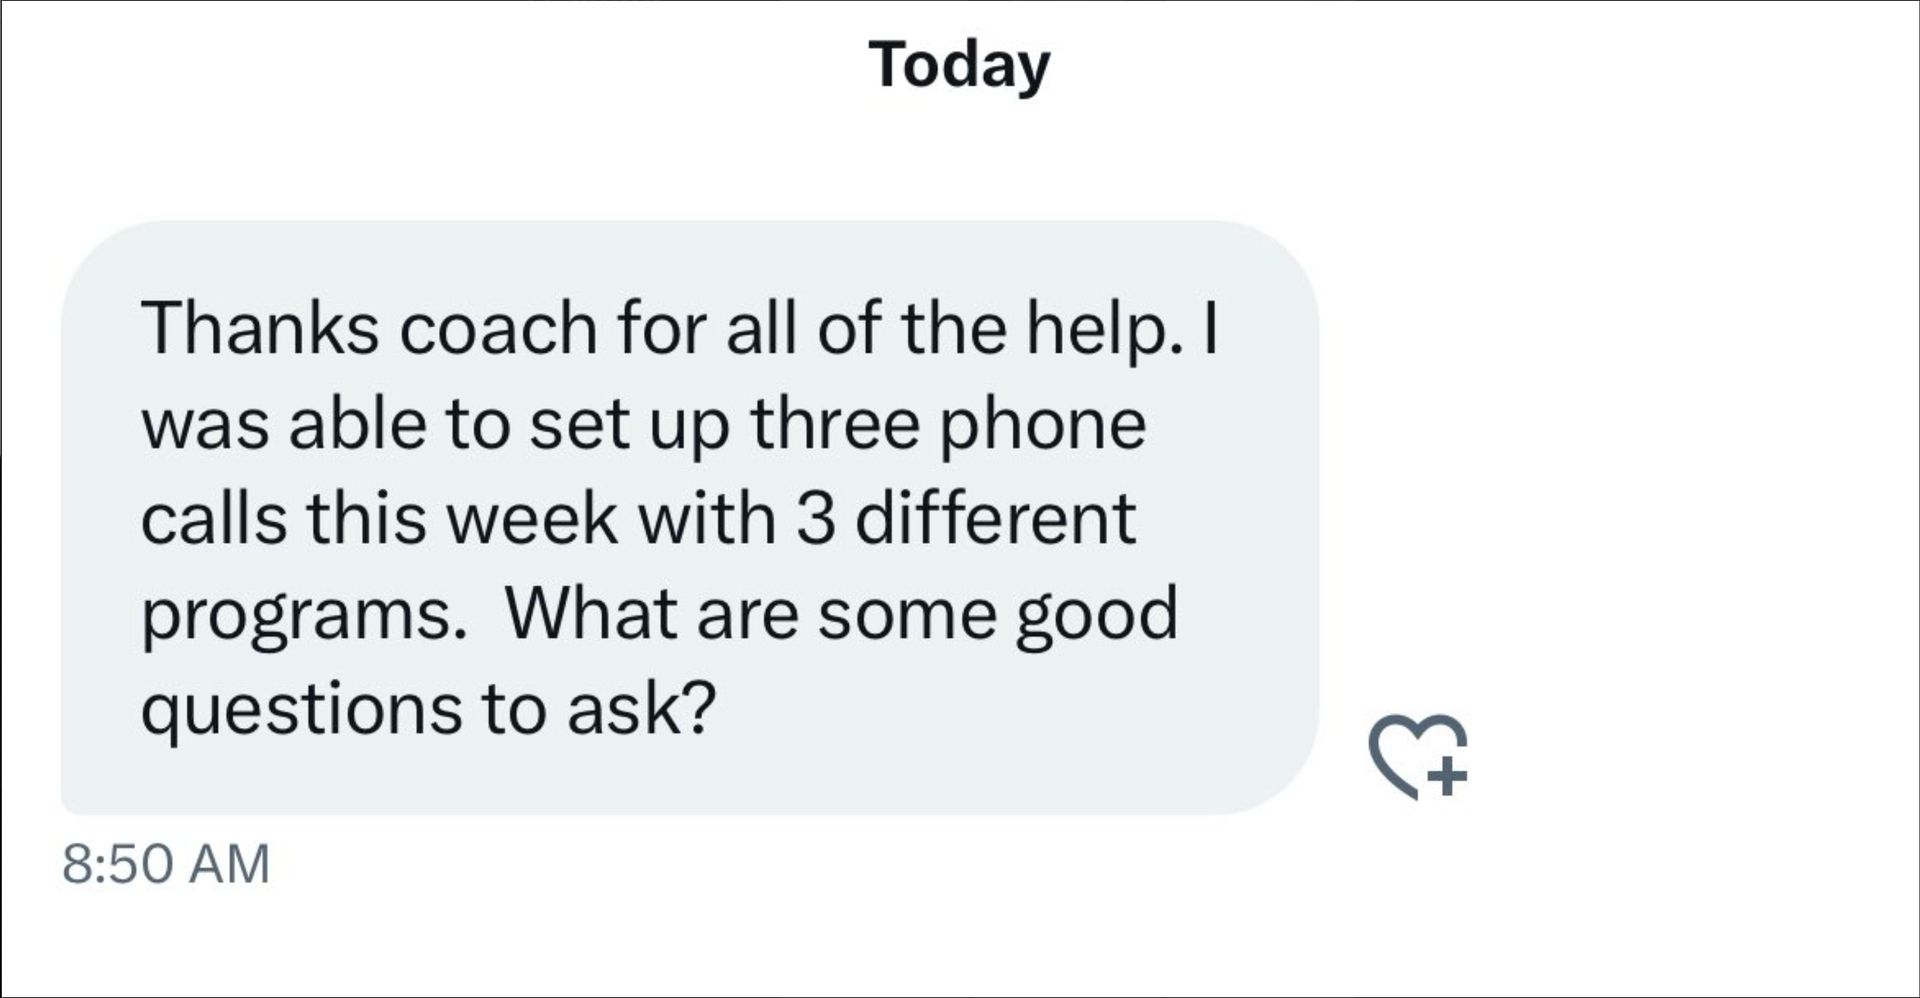The height and width of the screenshot is (998, 1920).
Task: Click the word "good" in the message
Action: [1096, 616]
